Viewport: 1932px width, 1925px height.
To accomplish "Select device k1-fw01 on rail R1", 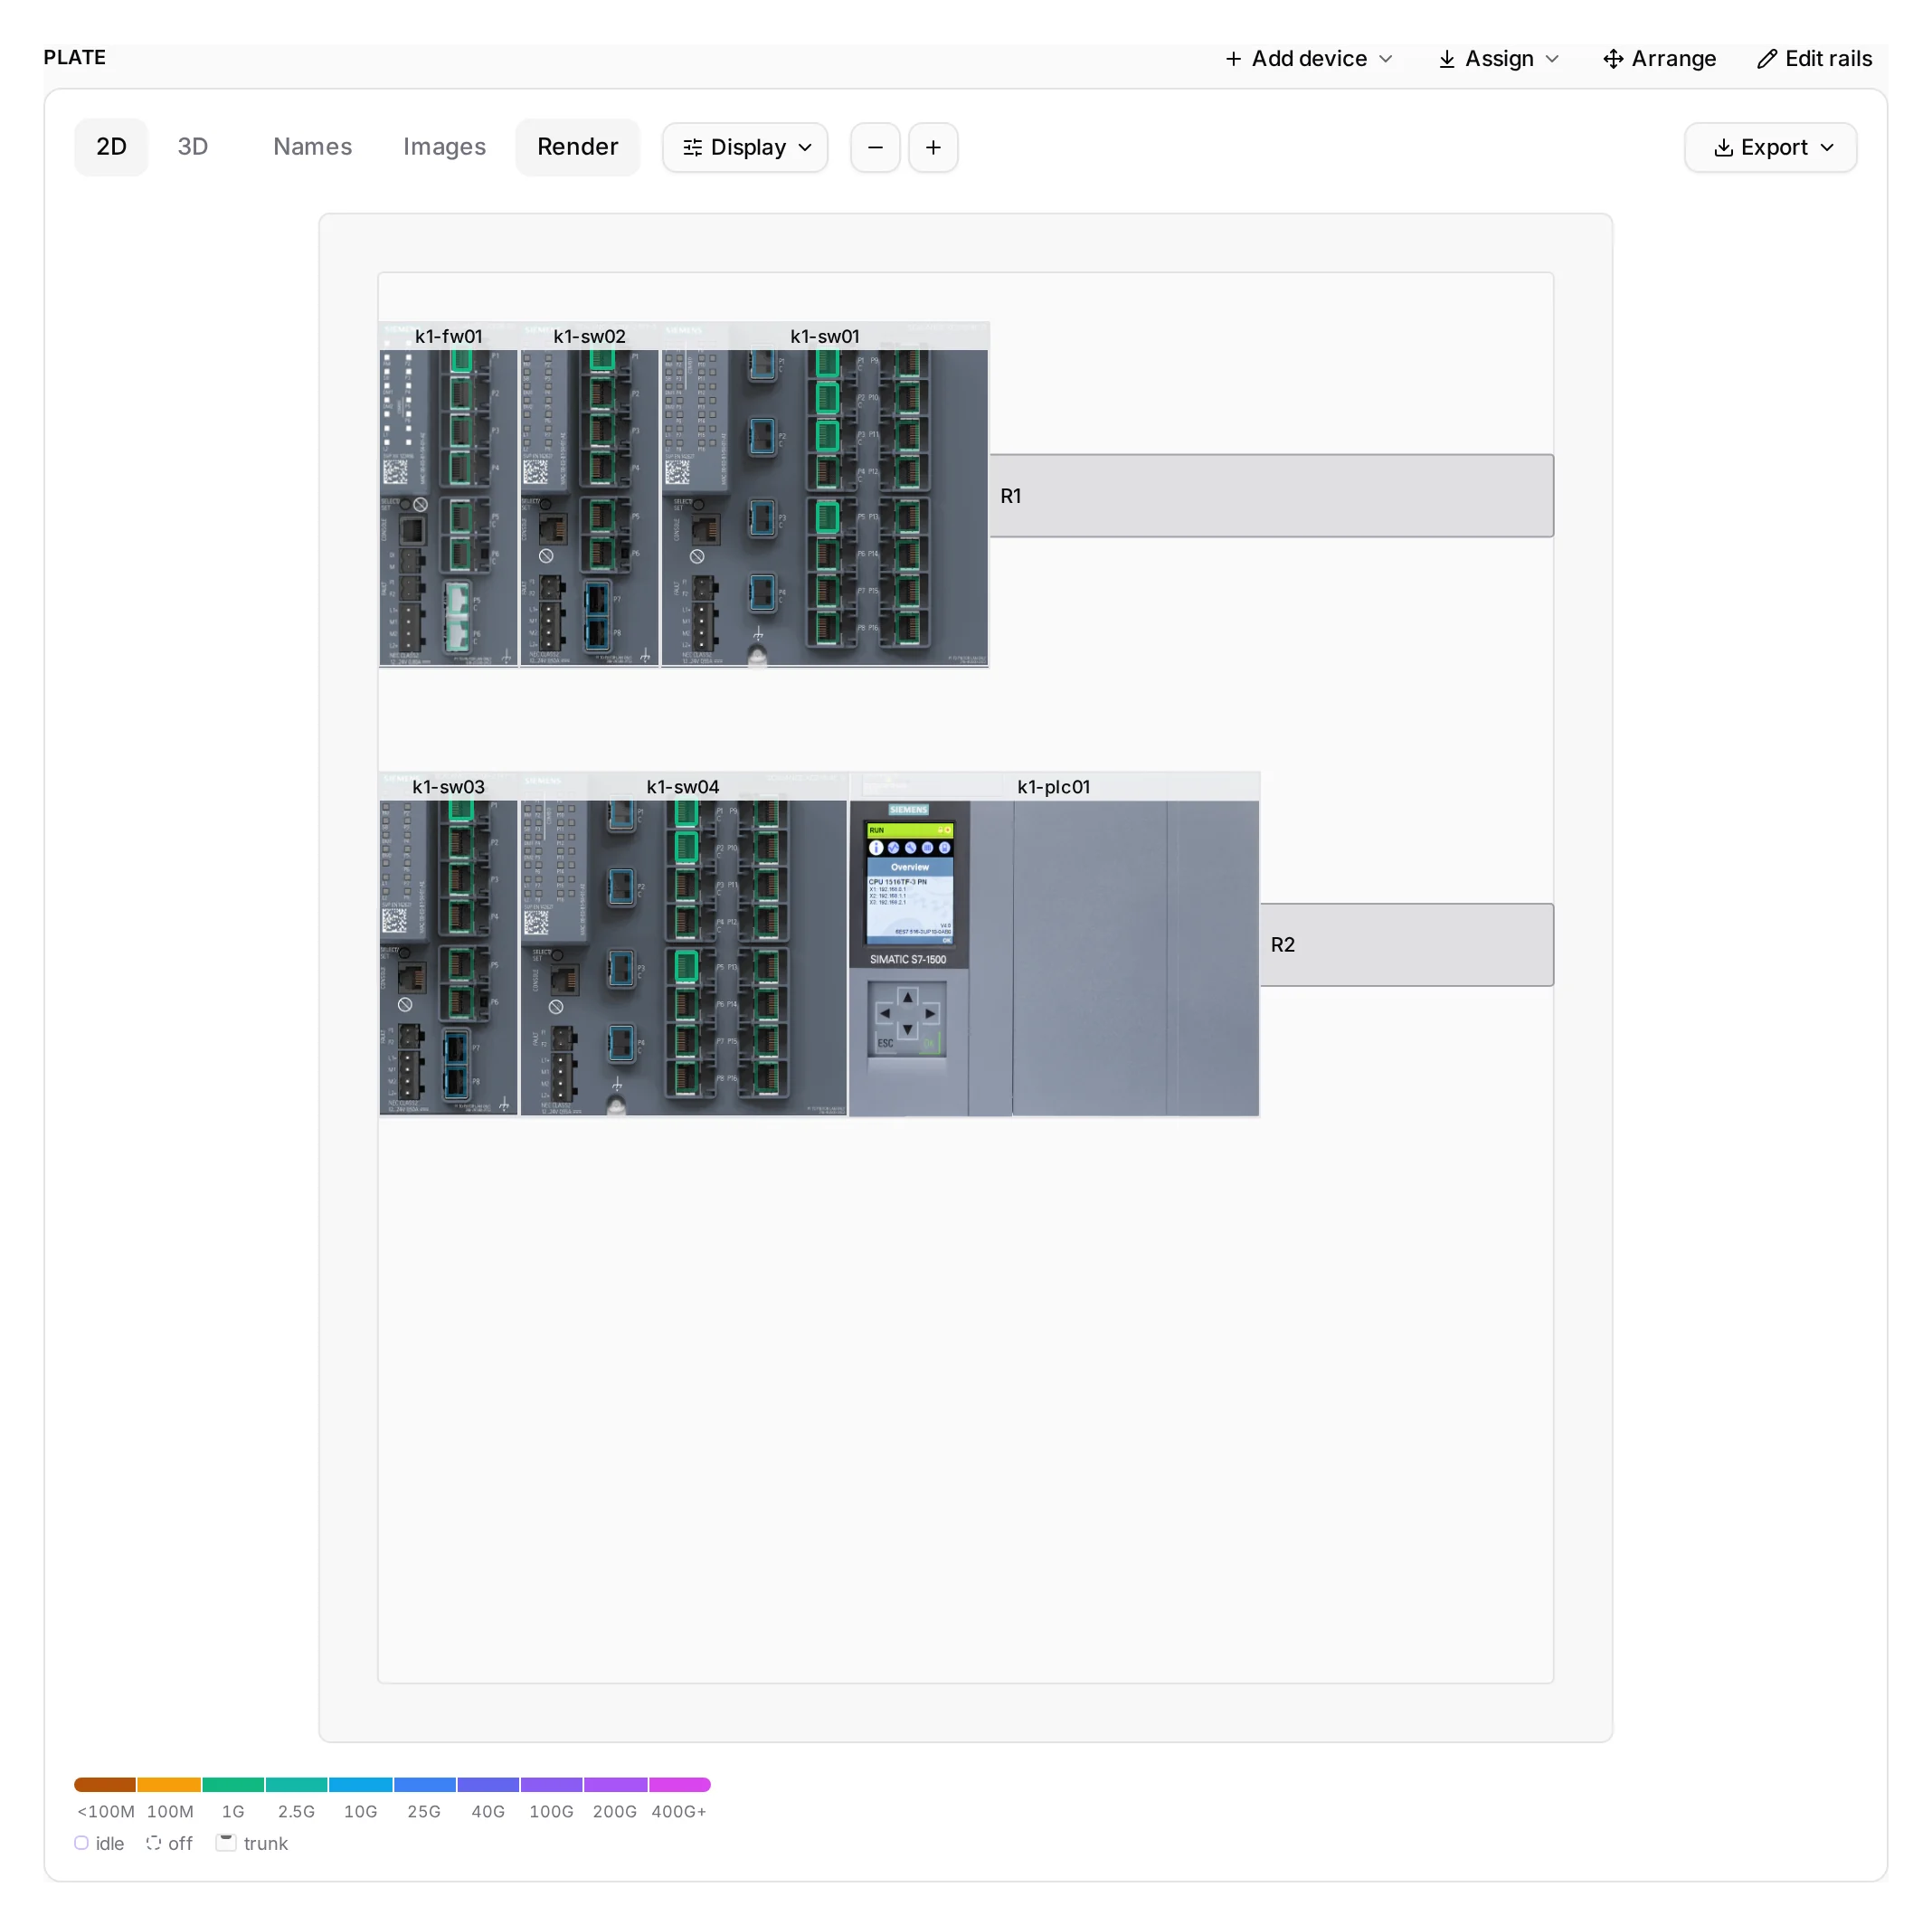I will tap(449, 495).
